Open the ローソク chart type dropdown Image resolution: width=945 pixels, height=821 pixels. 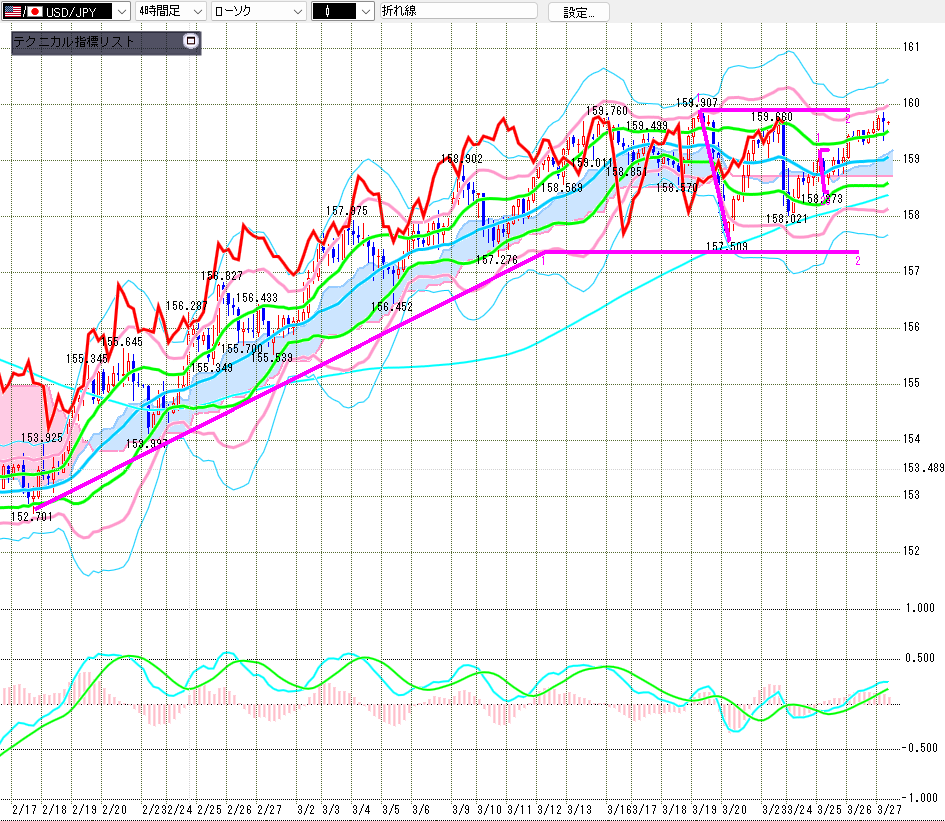pyautogui.click(x=297, y=12)
